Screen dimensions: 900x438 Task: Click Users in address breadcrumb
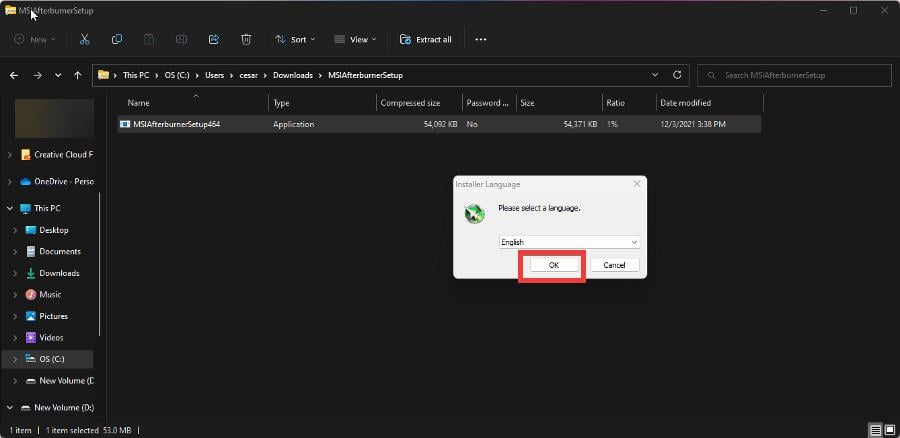[x=214, y=75]
